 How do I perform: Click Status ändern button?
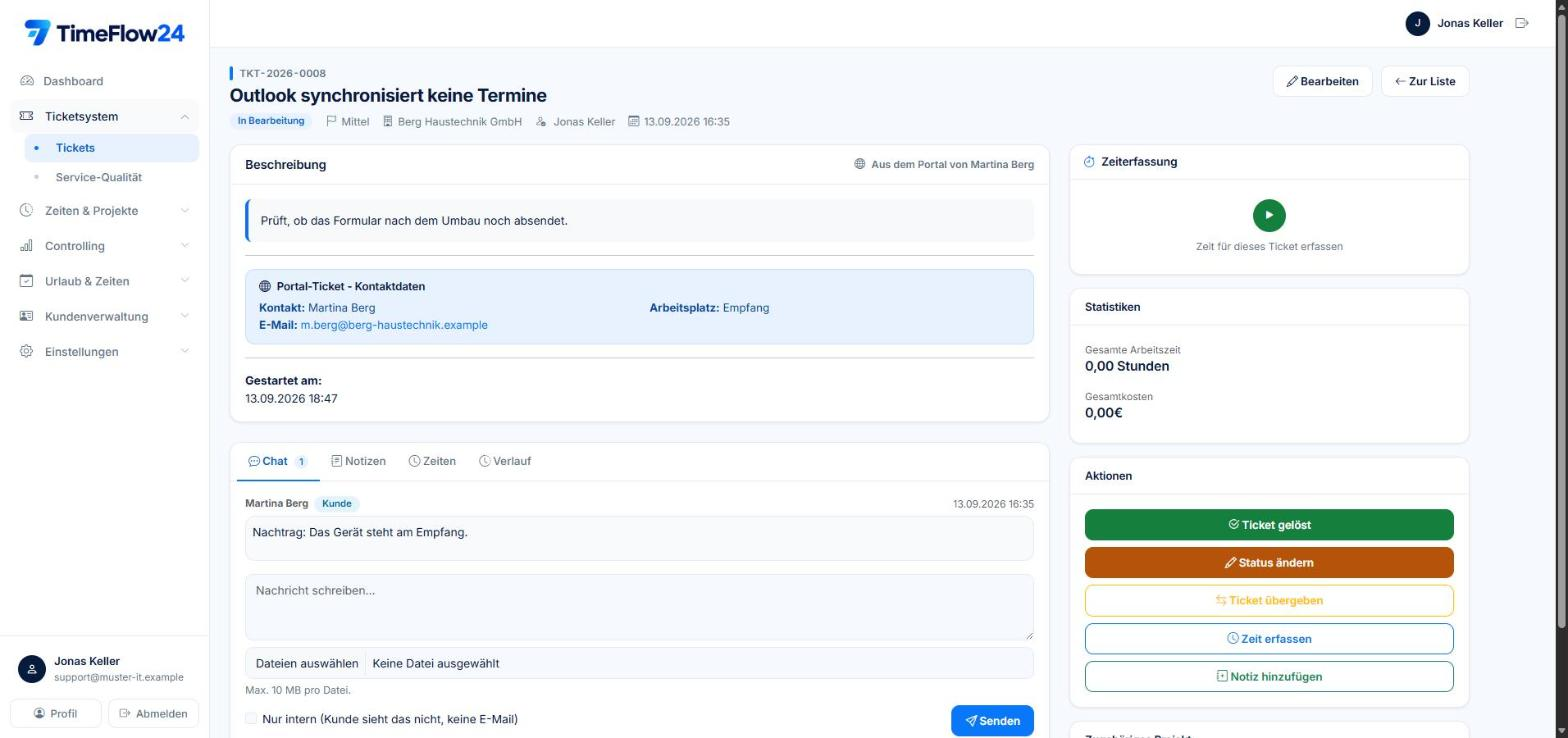(1269, 563)
